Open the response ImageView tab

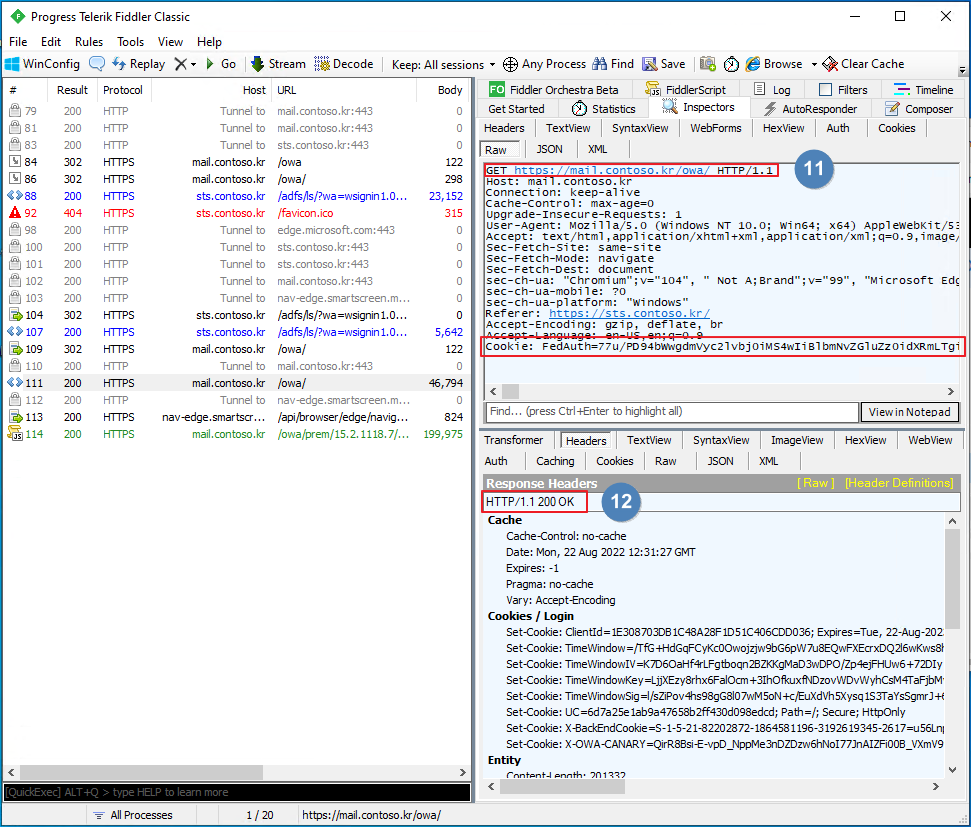pos(796,440)
